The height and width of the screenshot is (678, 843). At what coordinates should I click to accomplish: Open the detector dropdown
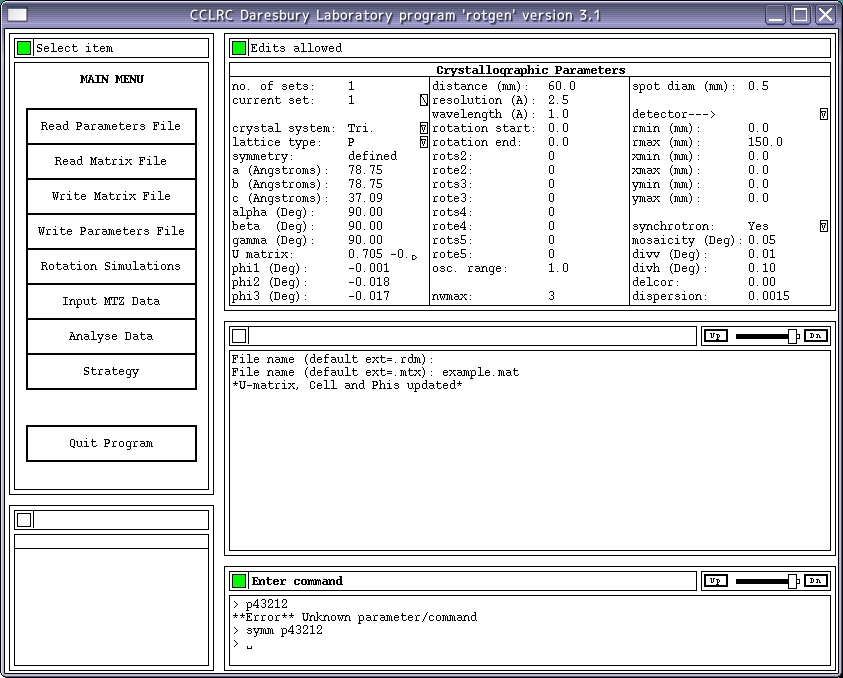coord(823,115)
